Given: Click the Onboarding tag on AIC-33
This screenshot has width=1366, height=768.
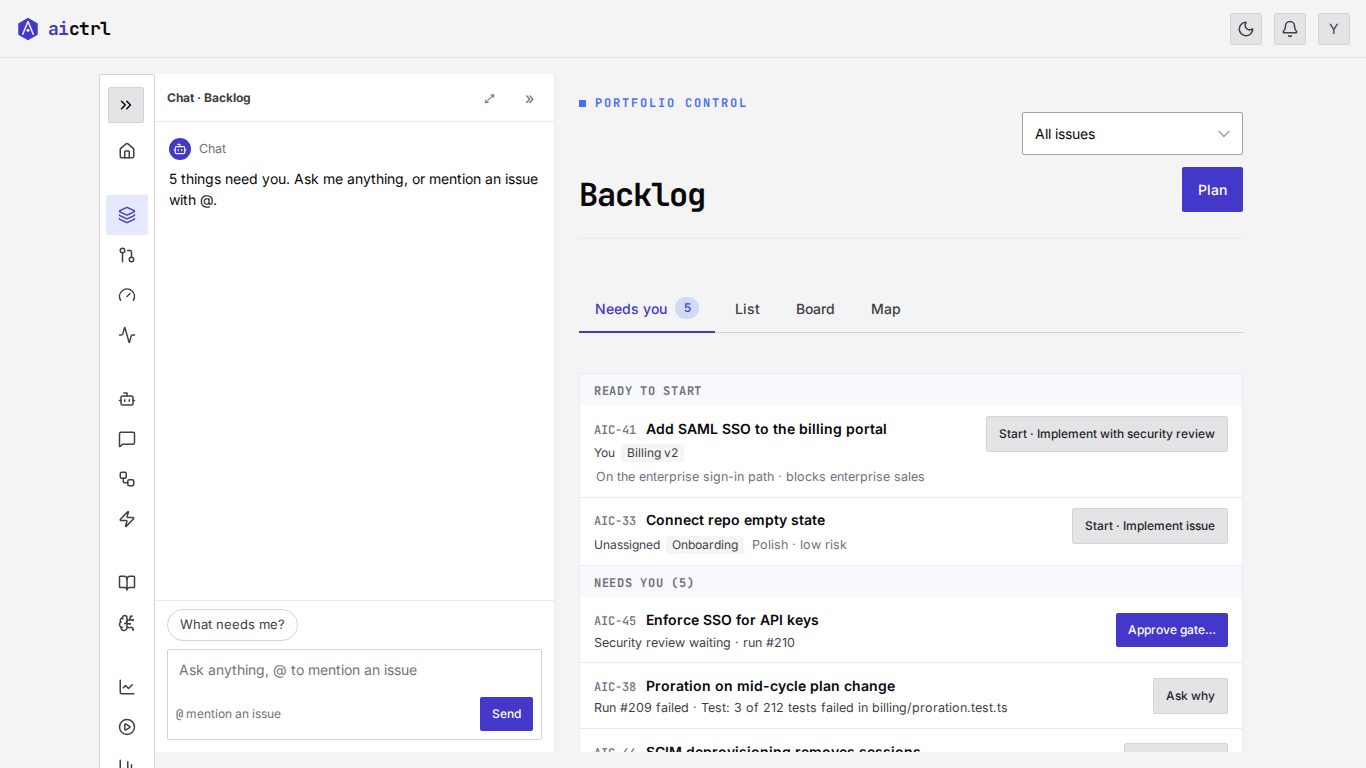Looking at the screenshot, I should coord(705,545).
